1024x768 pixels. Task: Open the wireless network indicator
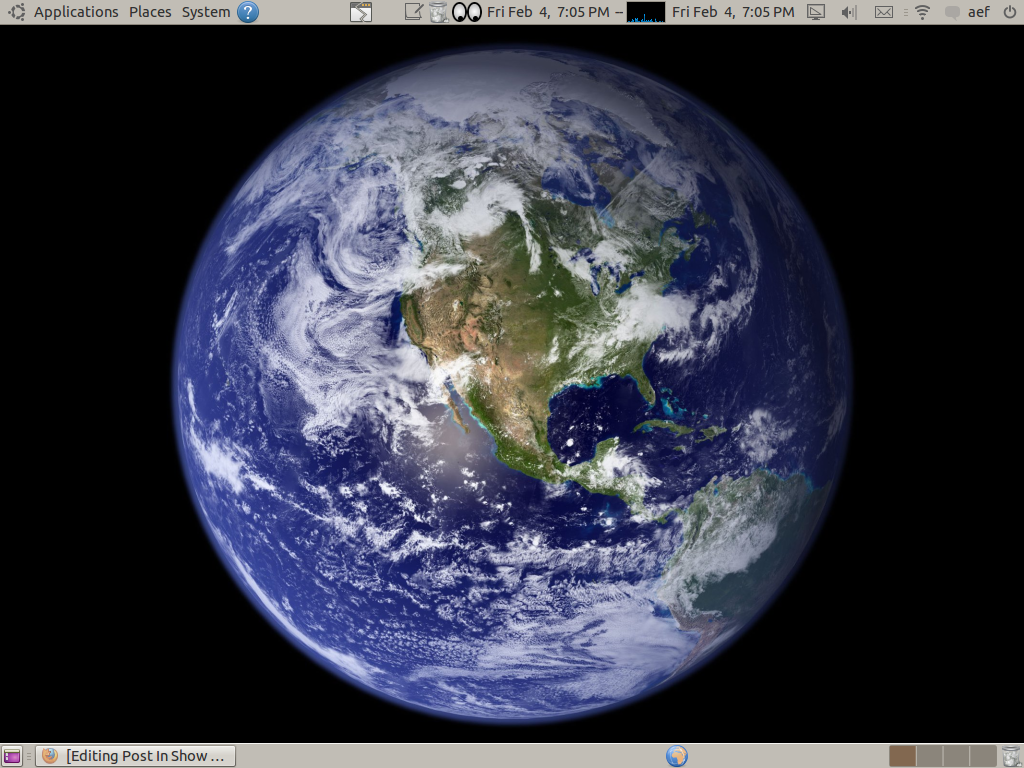922,12
